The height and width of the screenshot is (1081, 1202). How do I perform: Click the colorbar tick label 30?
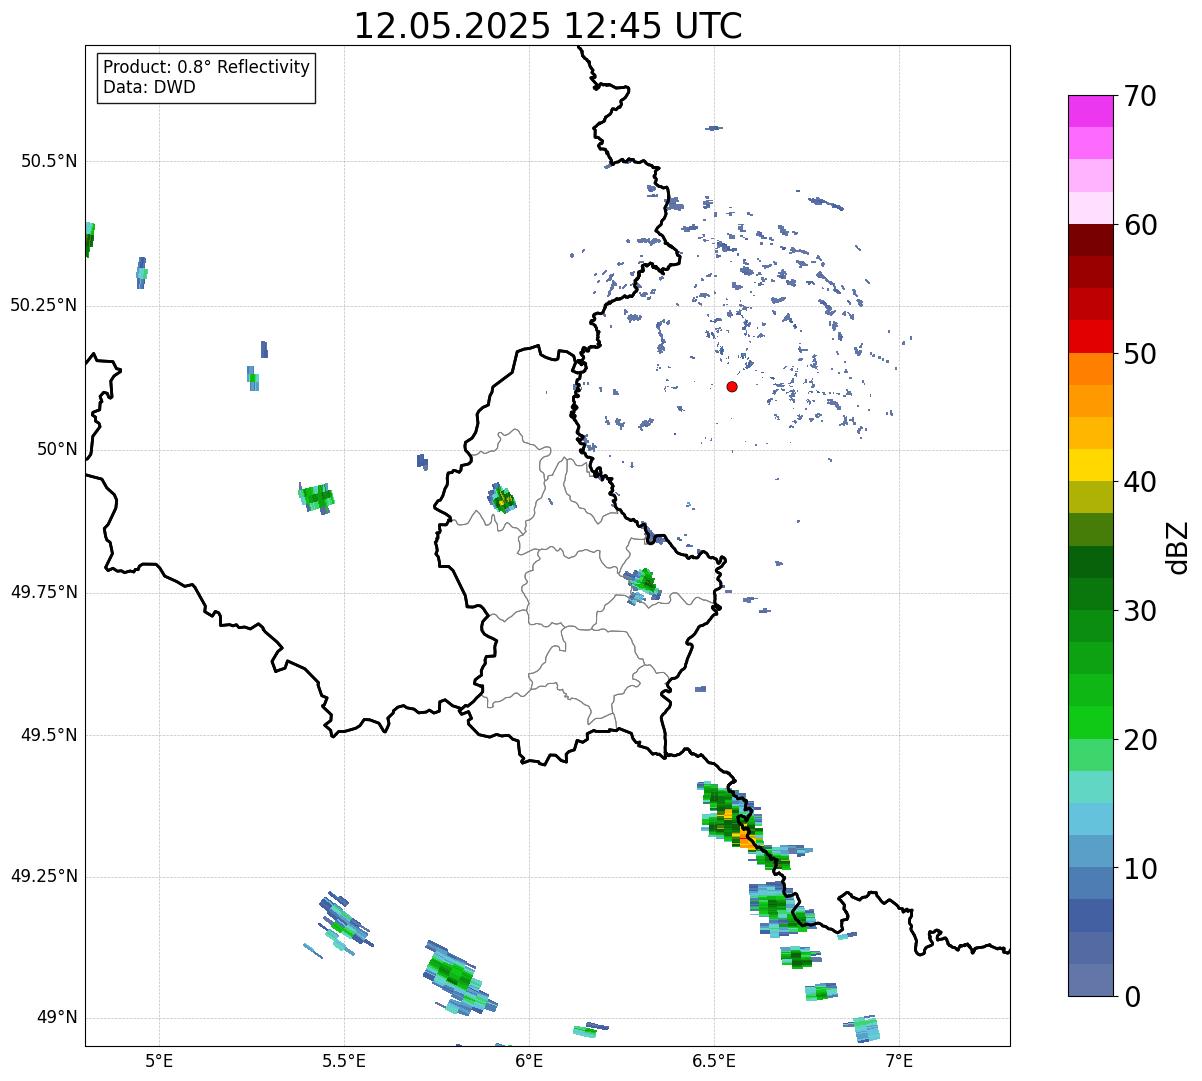coord(1140,611)
